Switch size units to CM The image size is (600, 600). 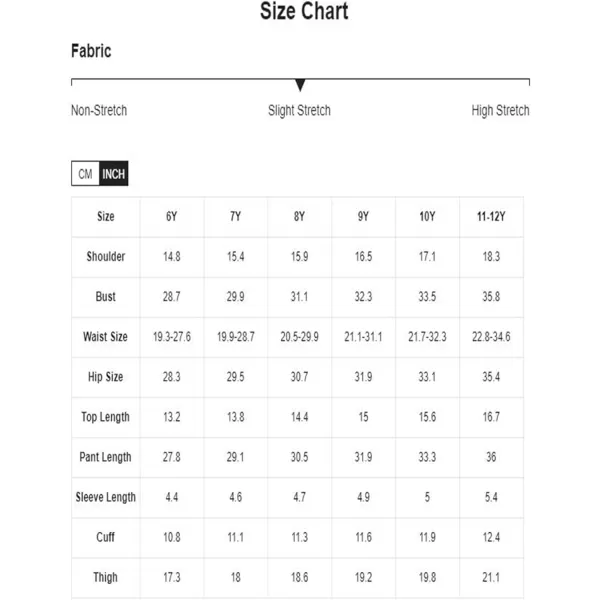(85, 174)
